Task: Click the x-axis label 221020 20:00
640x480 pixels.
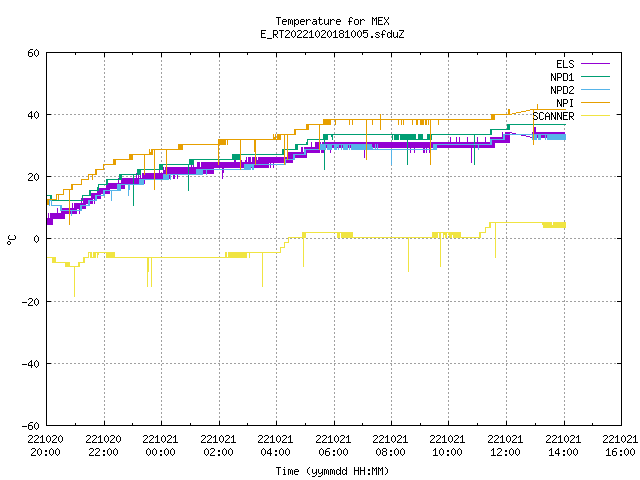Action: 45,446
